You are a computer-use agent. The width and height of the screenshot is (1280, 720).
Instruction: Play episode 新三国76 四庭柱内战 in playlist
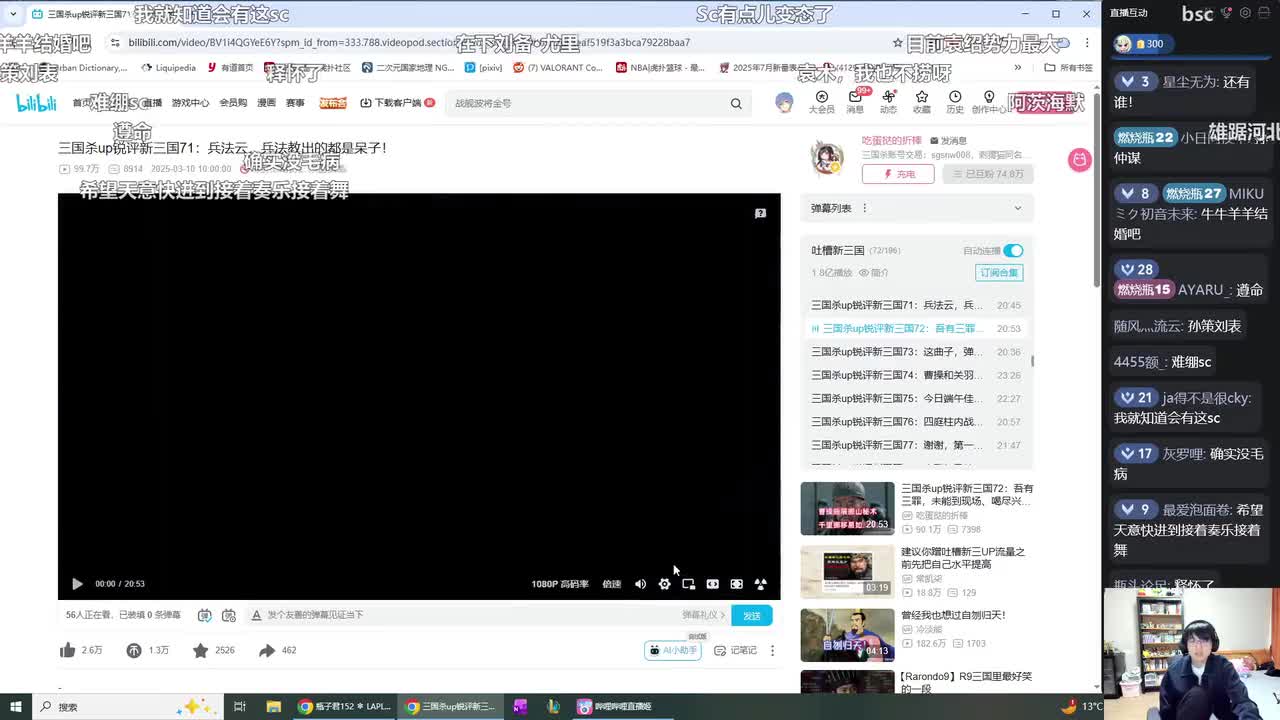click(x=916, y=422)
